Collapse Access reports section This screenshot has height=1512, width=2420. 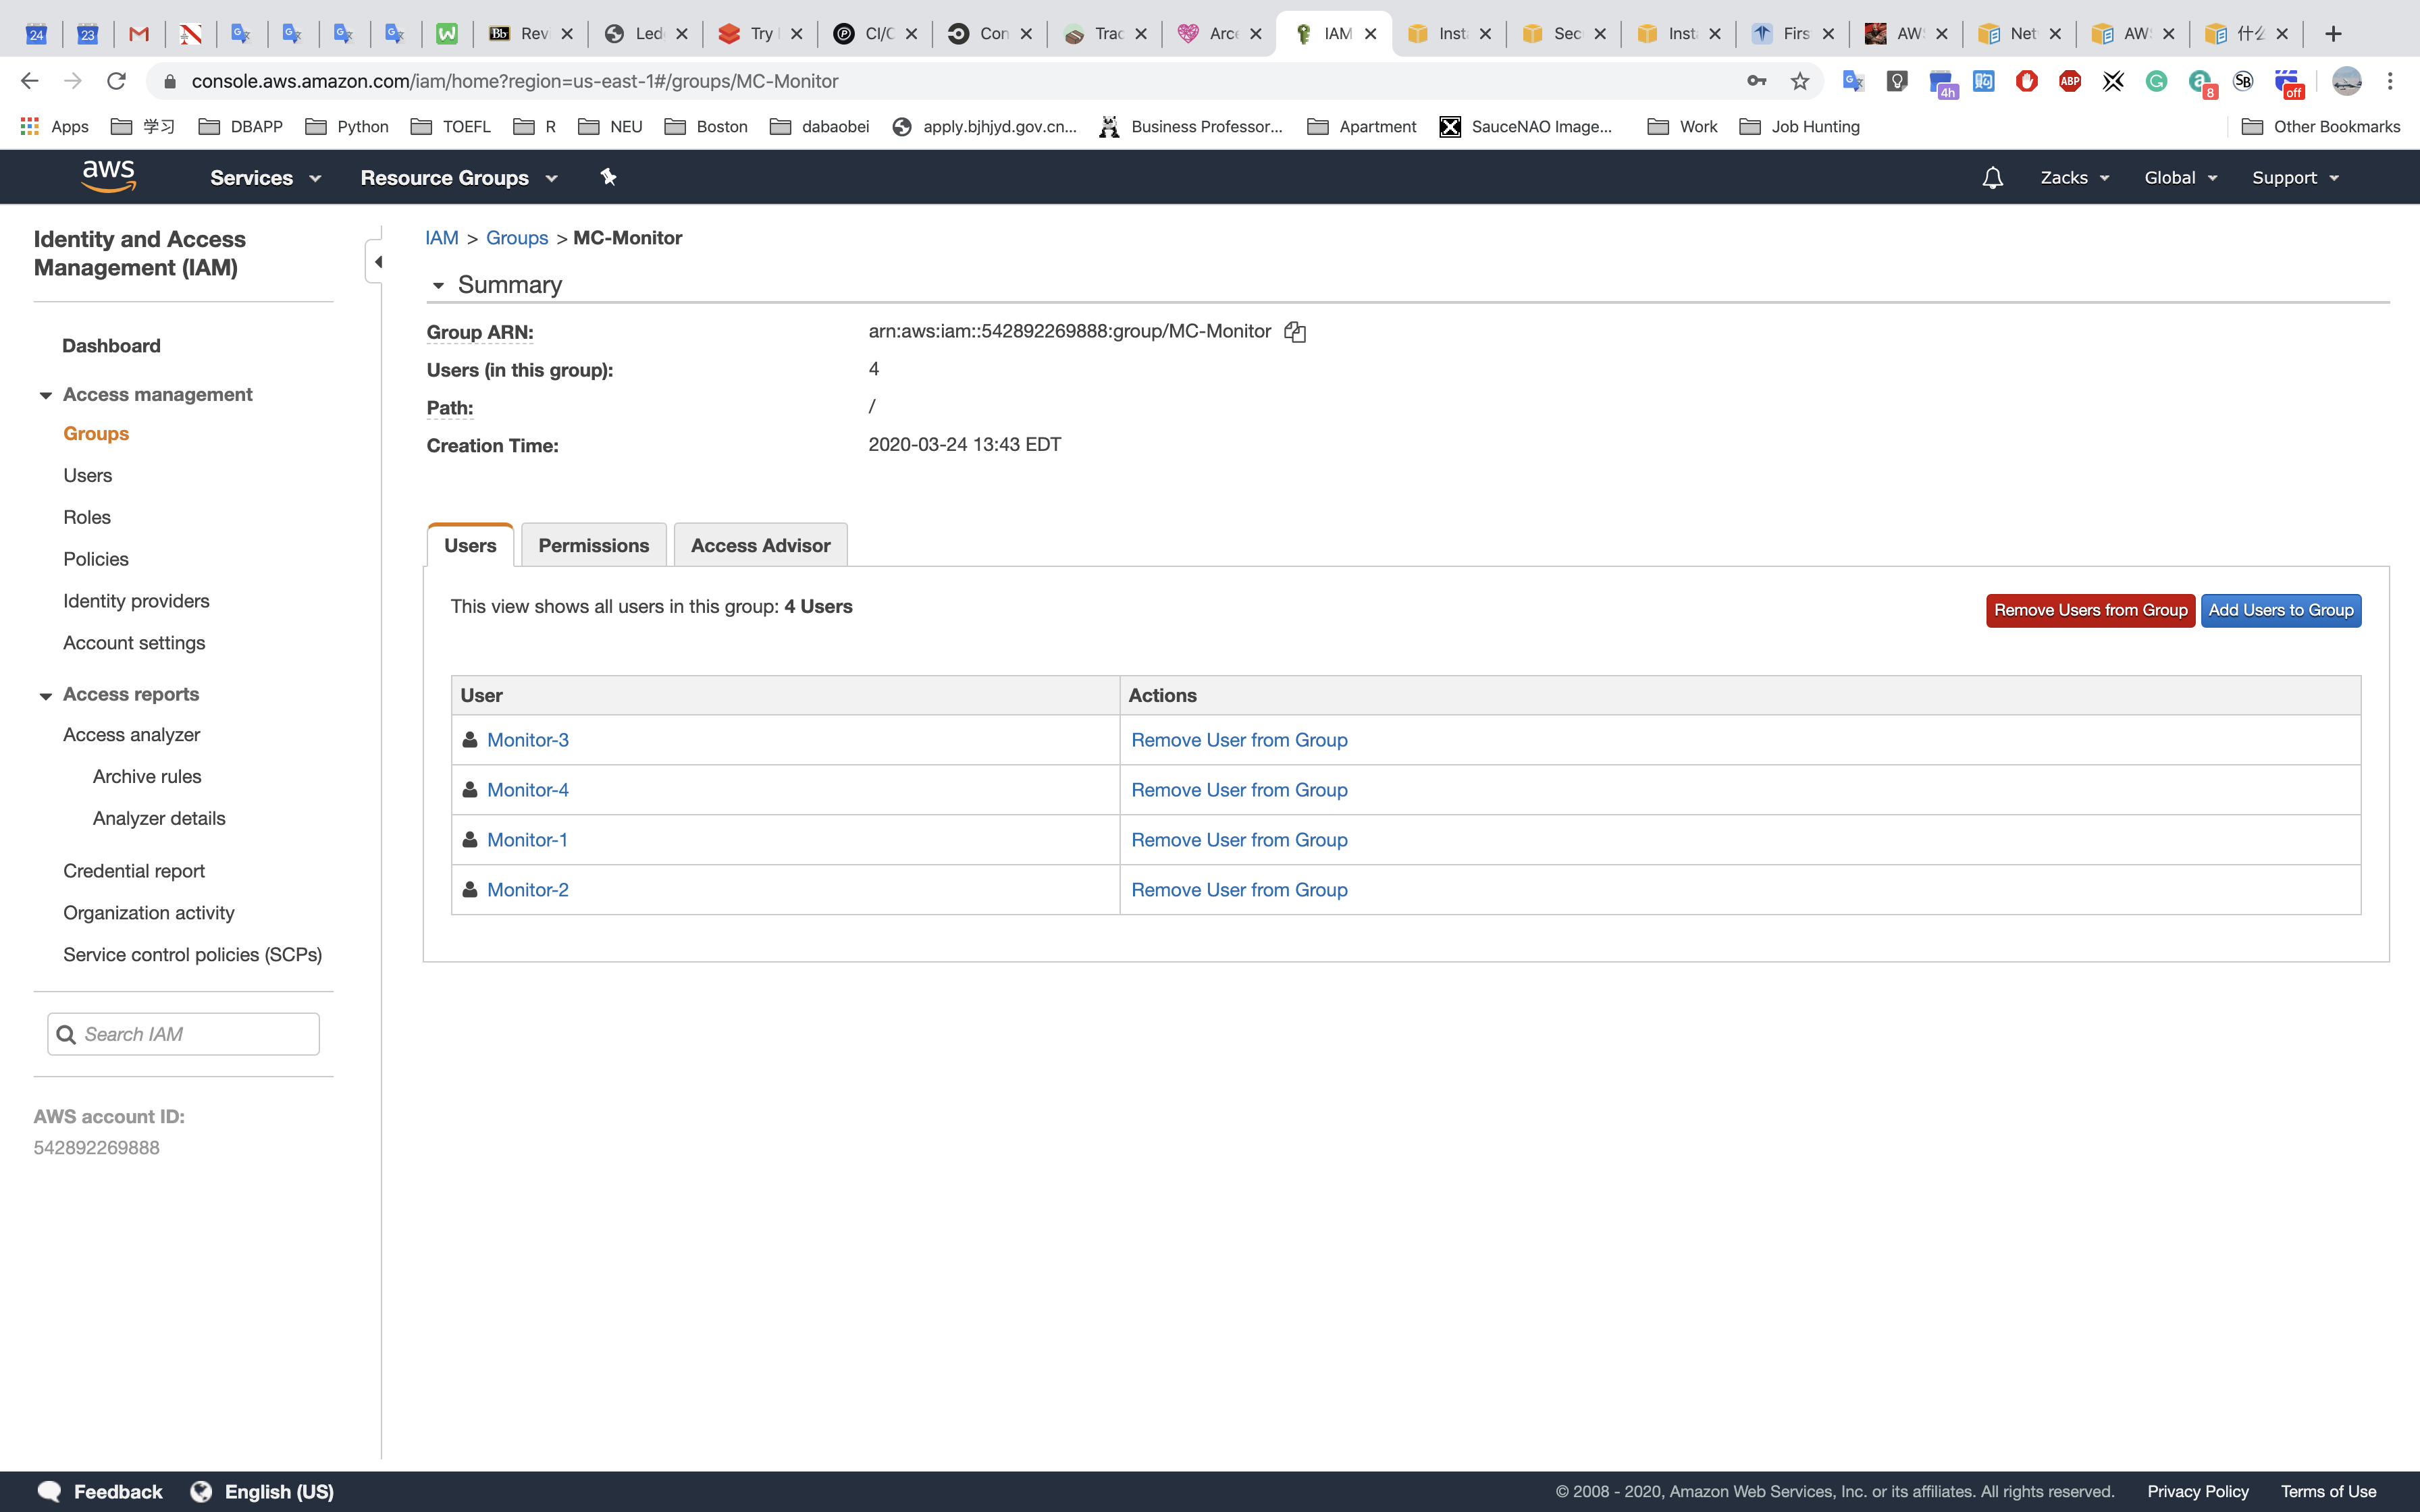click(46, 695)
